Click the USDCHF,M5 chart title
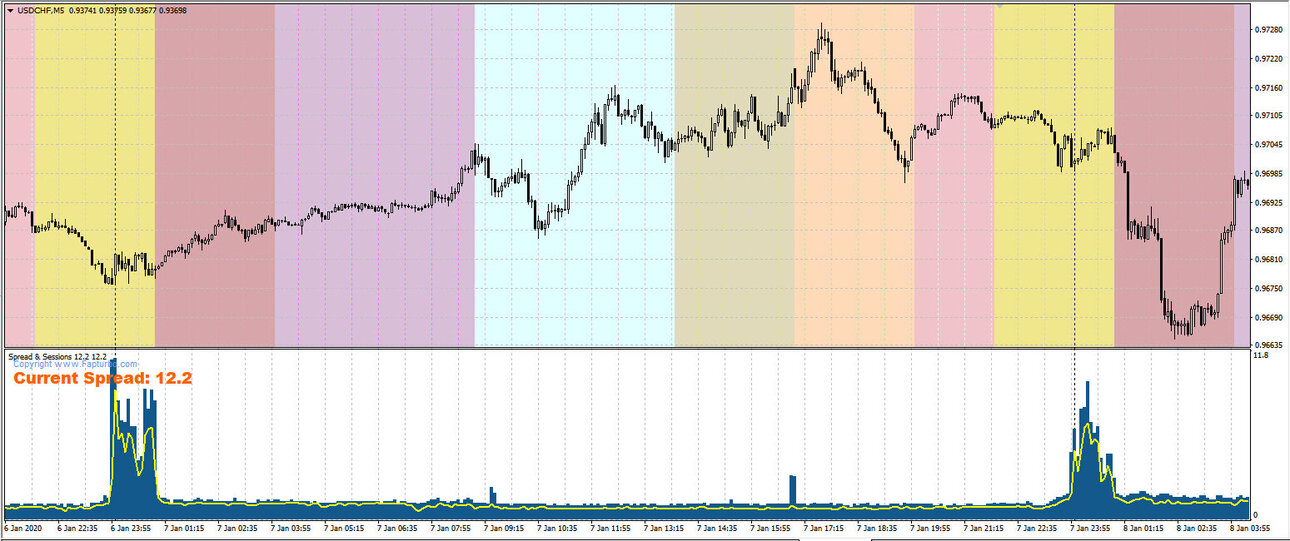Viewport: 1290px width, 541px height. coord(40,10)
